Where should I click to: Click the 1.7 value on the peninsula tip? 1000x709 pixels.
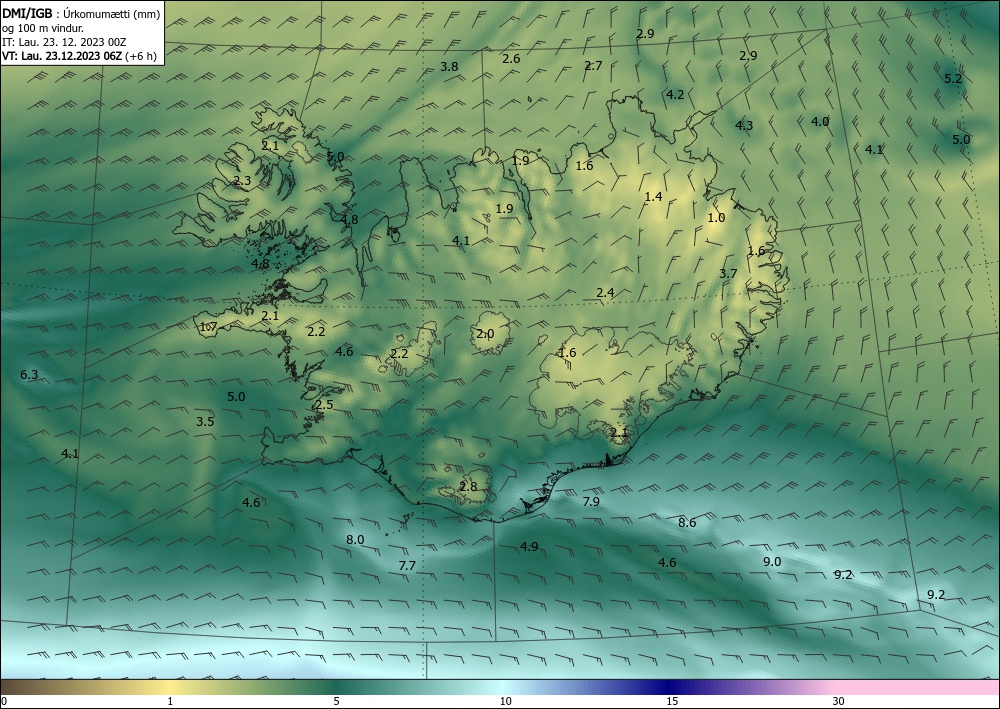pyautogui.click(x=209, y=328)
